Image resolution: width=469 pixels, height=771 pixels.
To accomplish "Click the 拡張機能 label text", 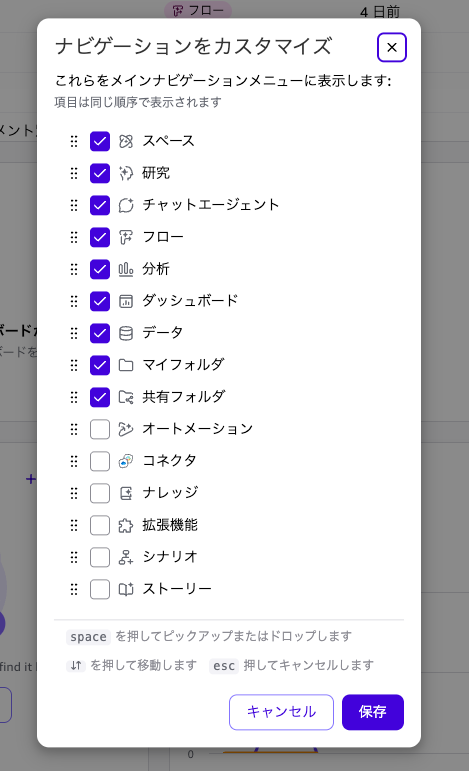I will [170, 525].
